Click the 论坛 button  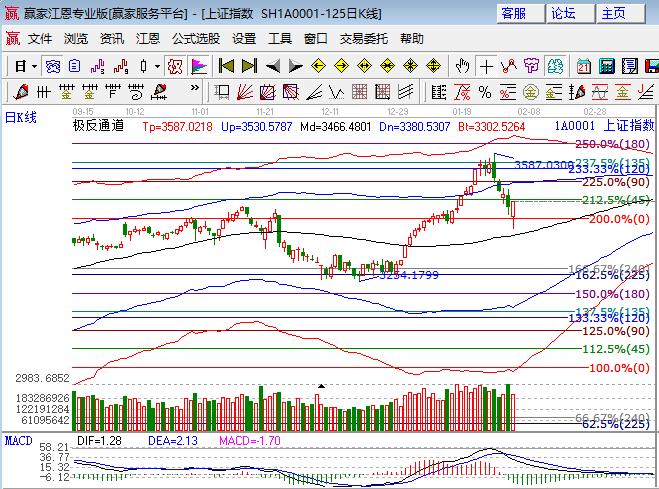564,13
